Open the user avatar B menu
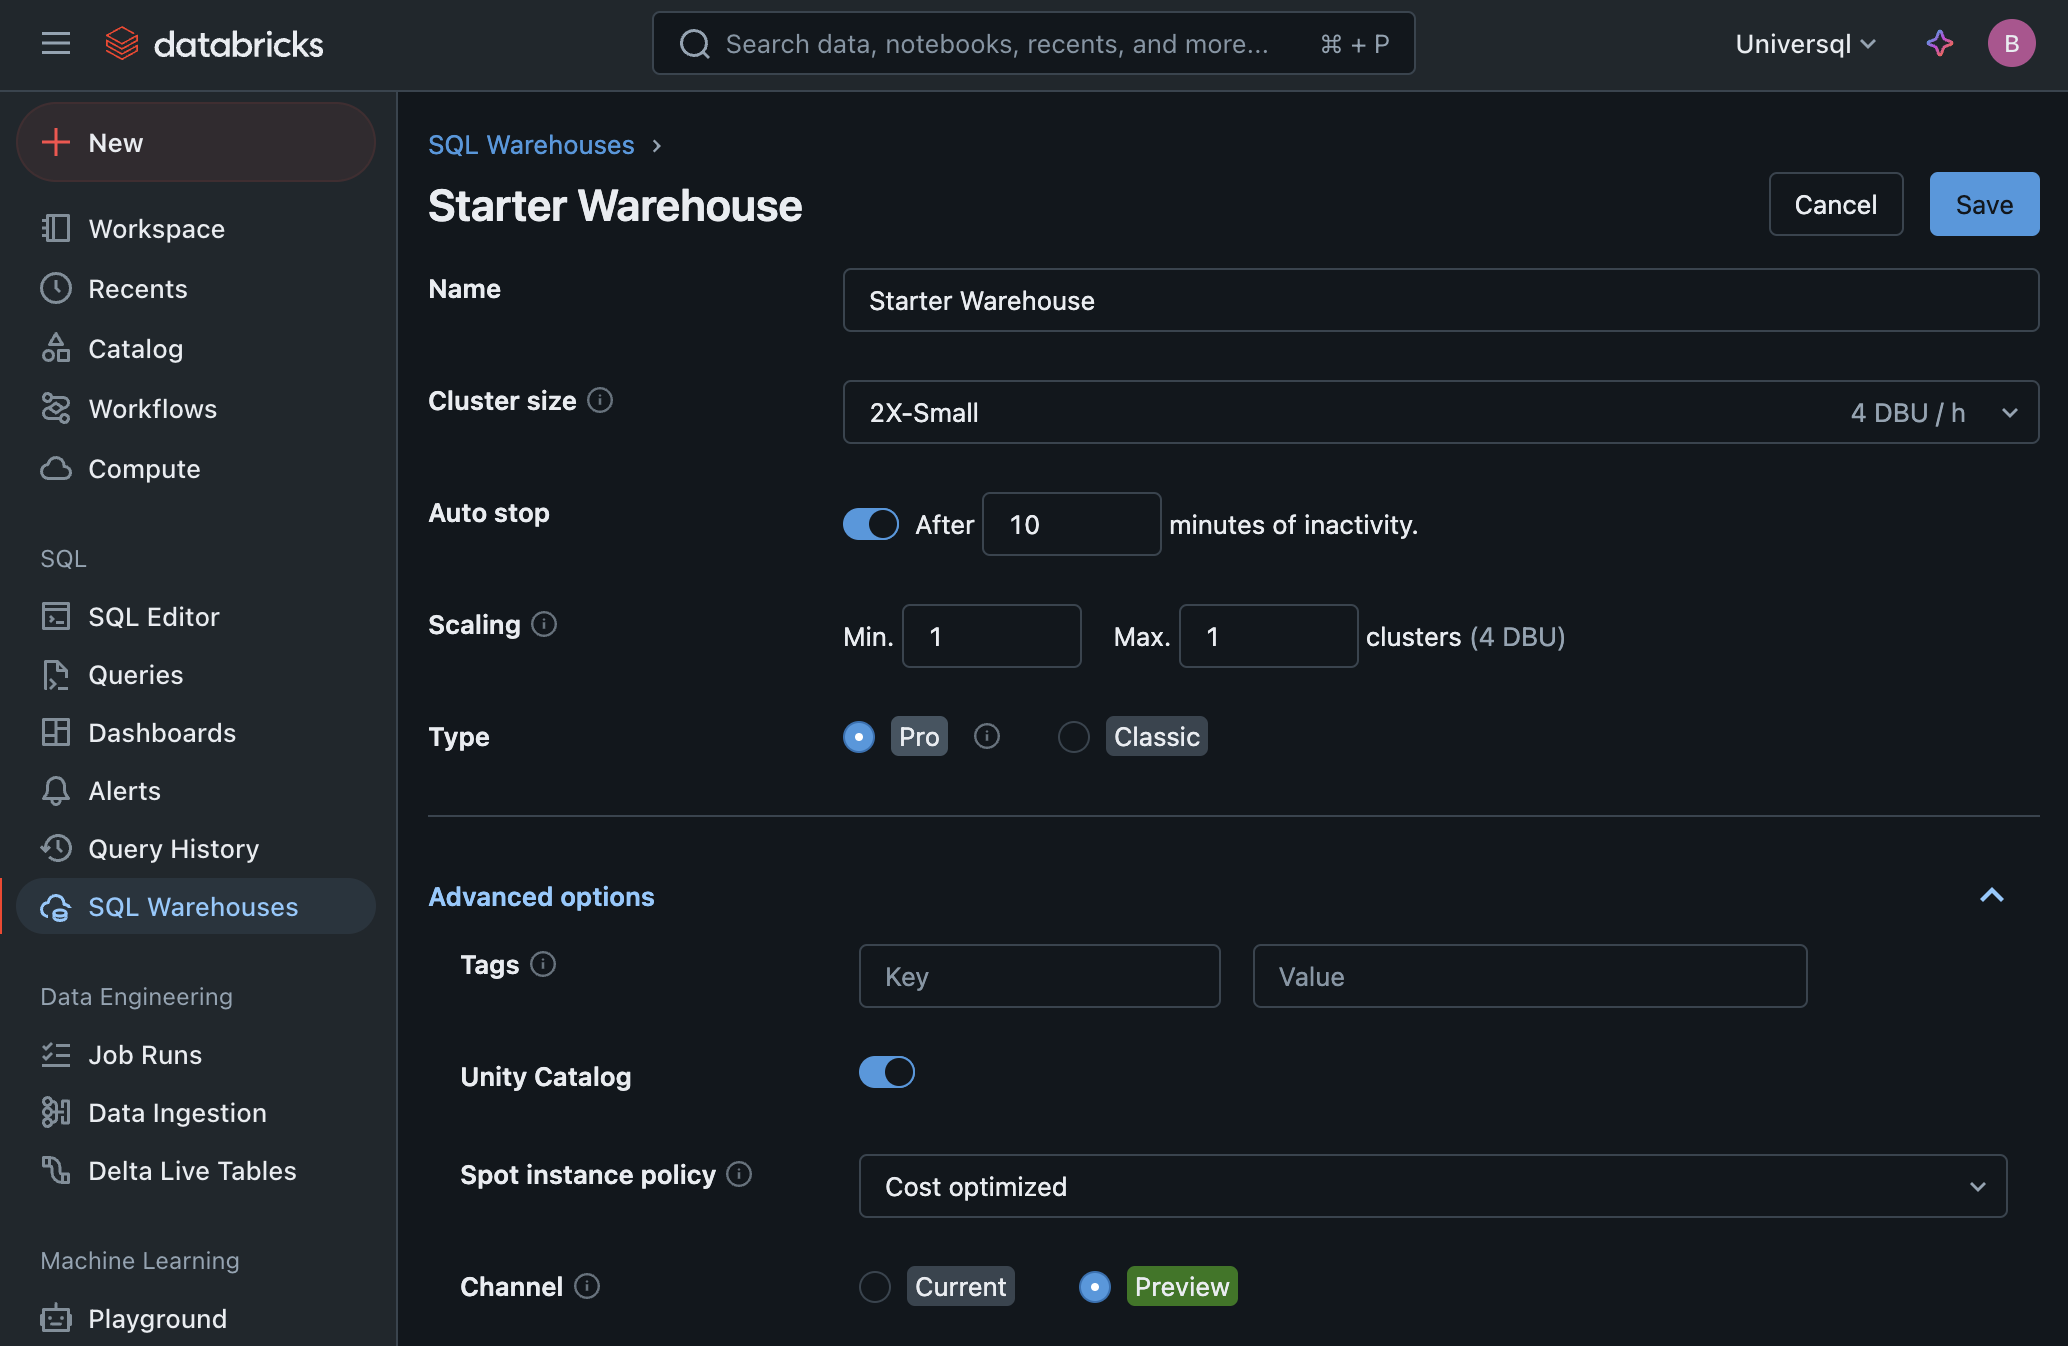 coord(2011,43)
